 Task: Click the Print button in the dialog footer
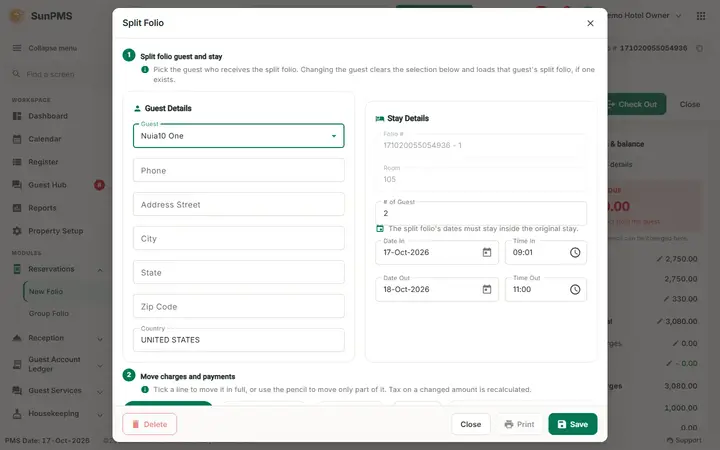pyautogui.click(x=519, y=424)
